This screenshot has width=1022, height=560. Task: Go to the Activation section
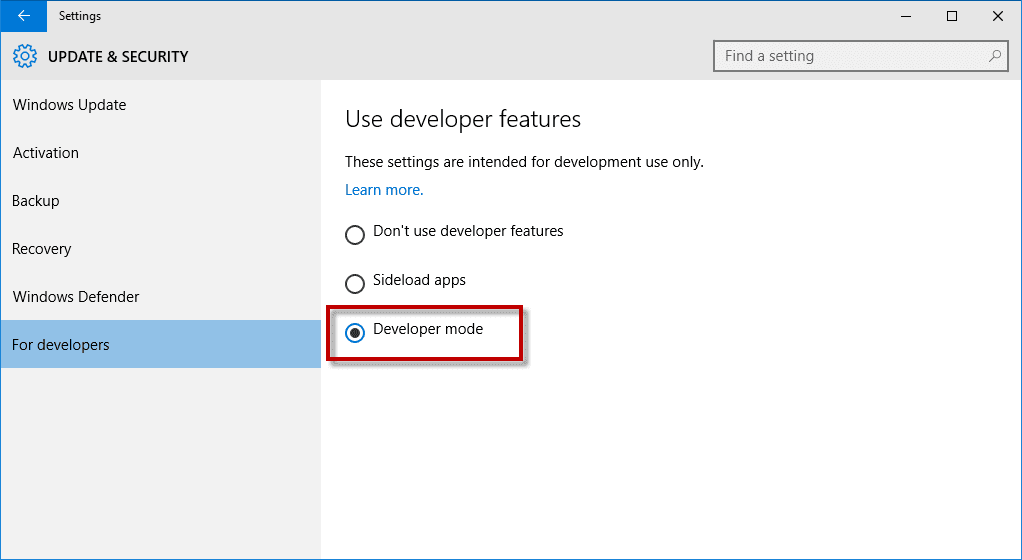coord(46,153)
